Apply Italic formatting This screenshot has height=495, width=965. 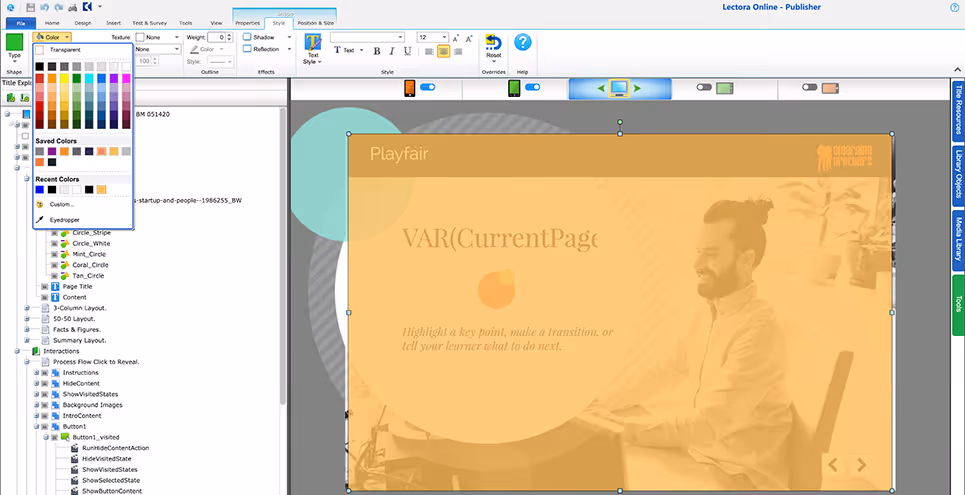click(393, 51)
